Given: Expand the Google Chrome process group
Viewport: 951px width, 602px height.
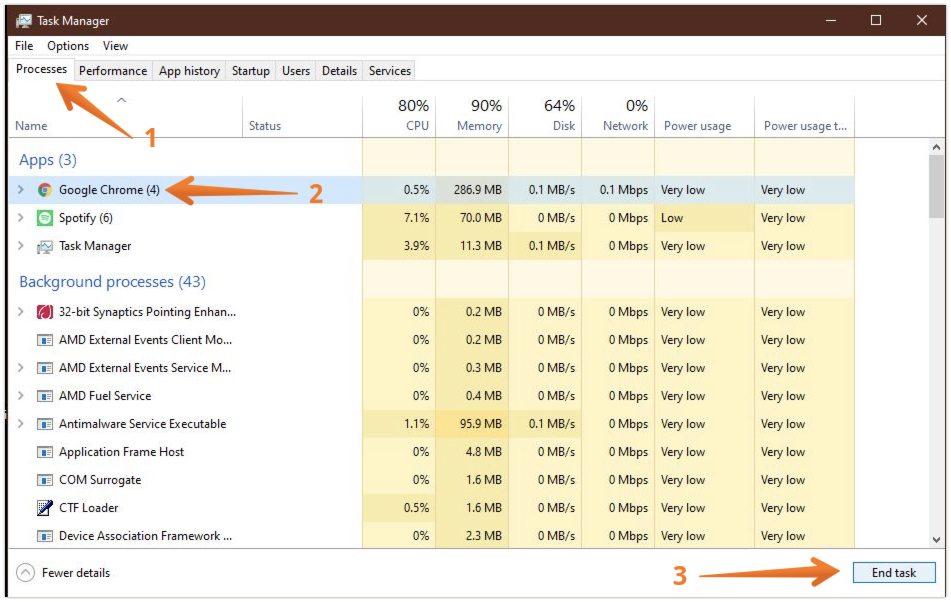Looking at the screenshot, I should [22, 189].
